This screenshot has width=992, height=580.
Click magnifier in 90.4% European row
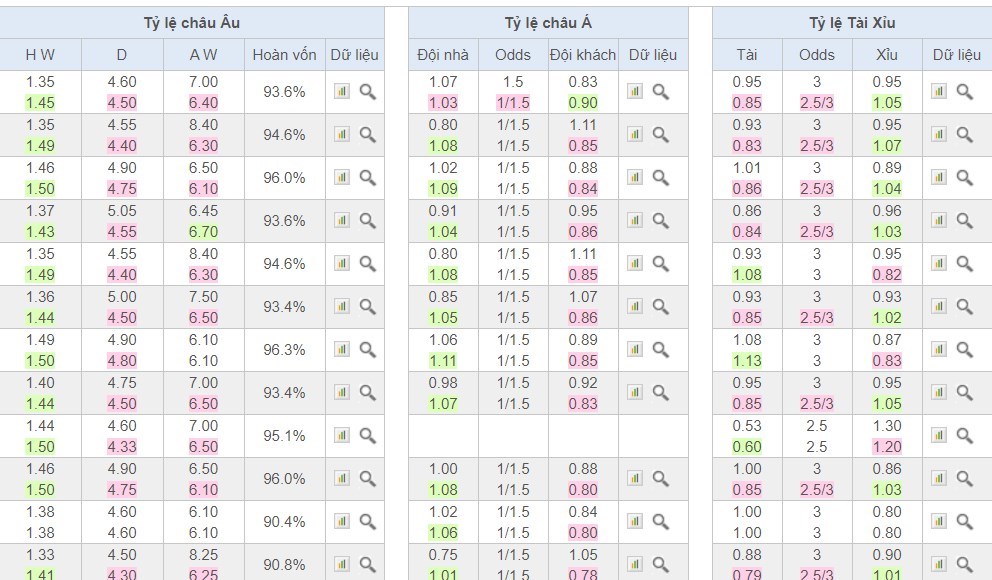tap(368, 522)
